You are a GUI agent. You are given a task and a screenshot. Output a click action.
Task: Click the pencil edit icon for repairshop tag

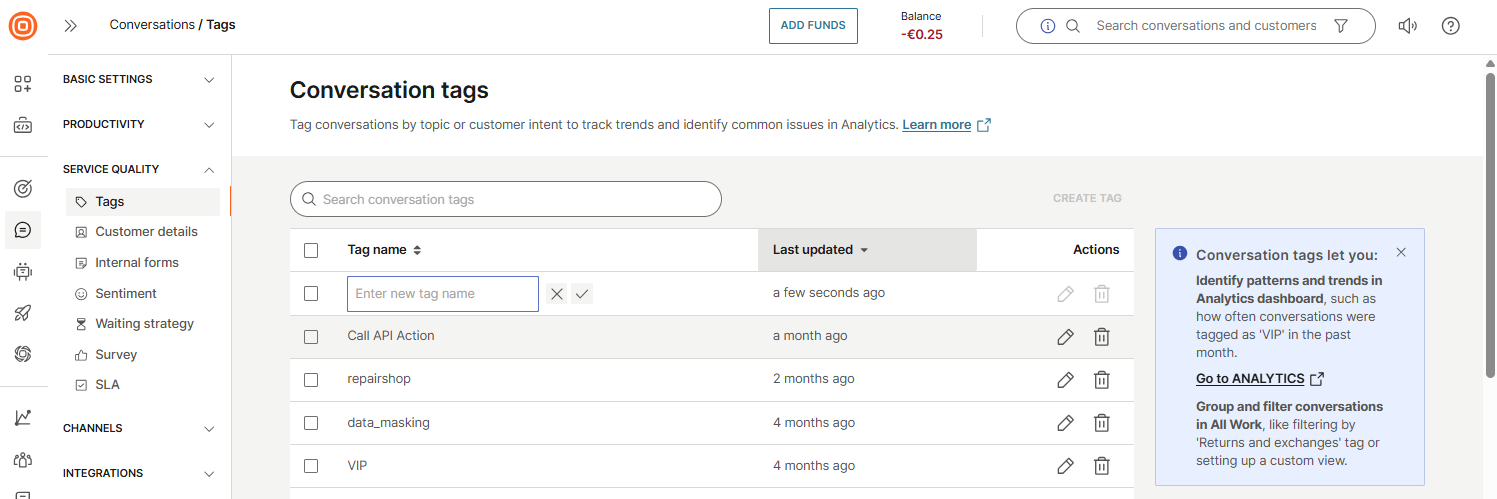(x=1065, y=380)
